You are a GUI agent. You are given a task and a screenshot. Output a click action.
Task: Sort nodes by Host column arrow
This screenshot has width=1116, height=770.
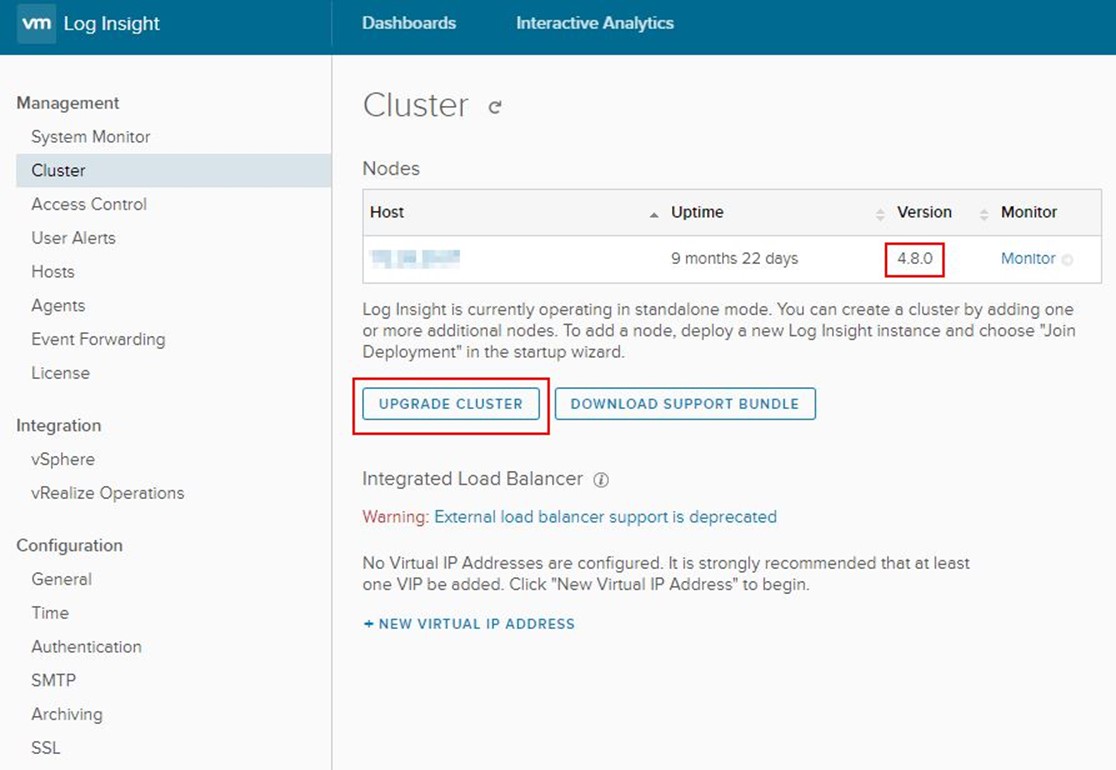[x=653, y=214]
